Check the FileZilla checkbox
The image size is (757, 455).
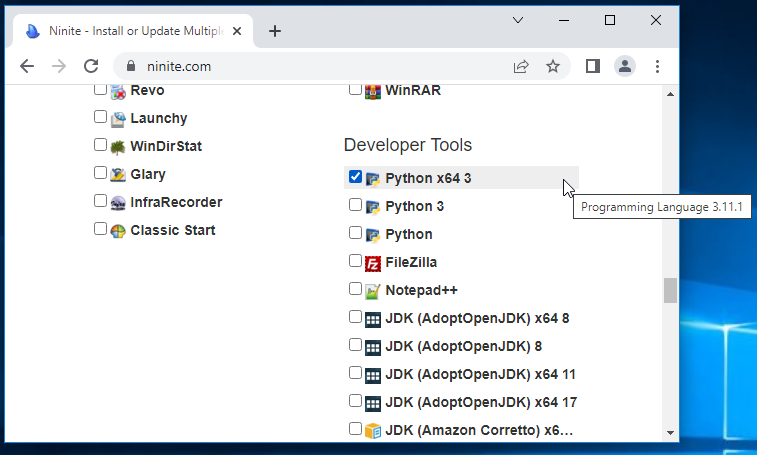pos(355,261)
